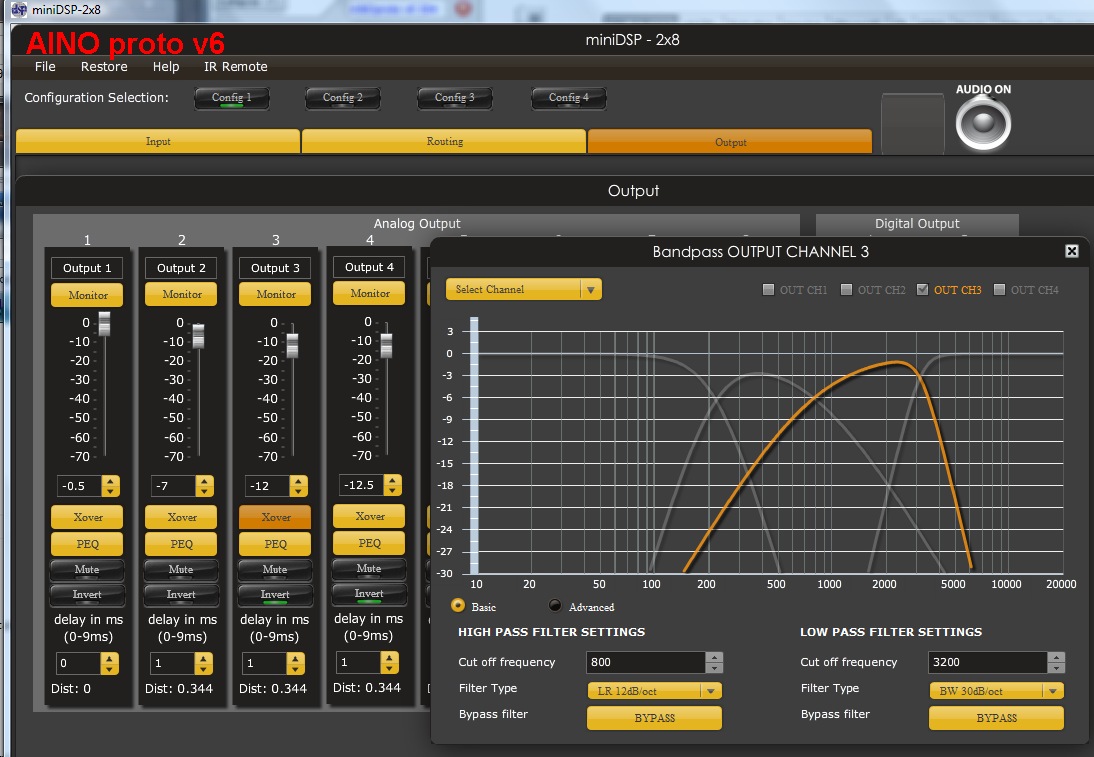Open the Help menu
The width and height of the screenshot is (1094, 757).
pos(166,66)
